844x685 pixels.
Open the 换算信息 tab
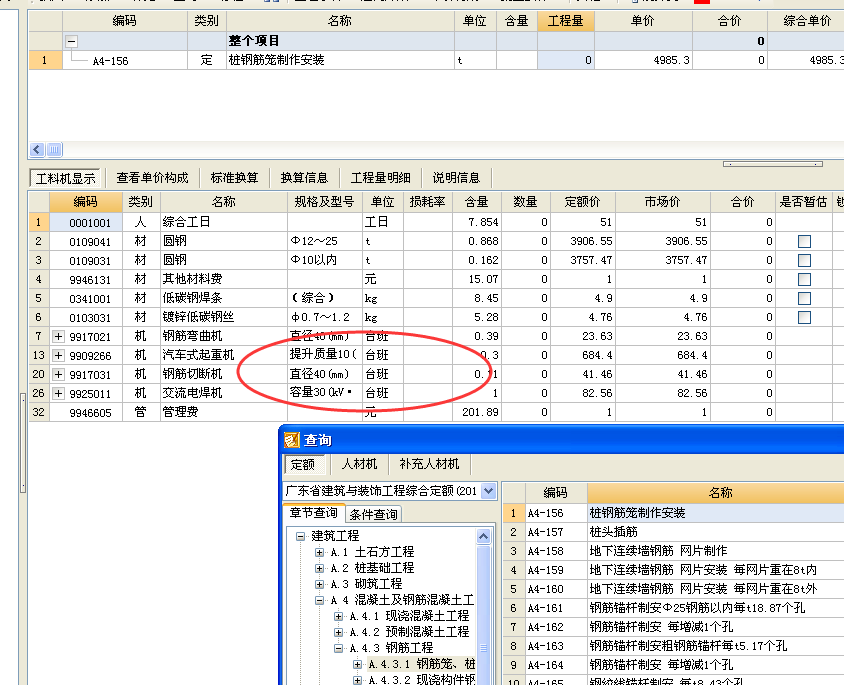[x=304, y=178]
